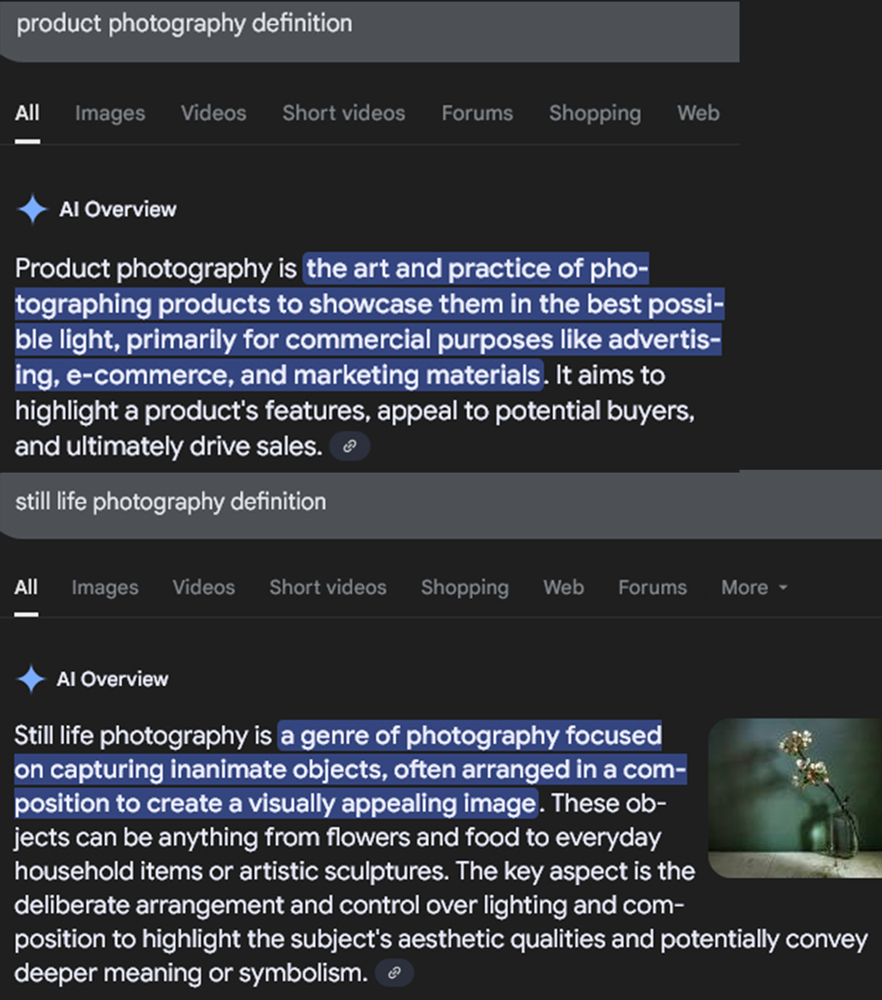This screenshot has height=1000, width=882.
Task: Select Short videos tab in product photography results
Action: coord(343,113)
